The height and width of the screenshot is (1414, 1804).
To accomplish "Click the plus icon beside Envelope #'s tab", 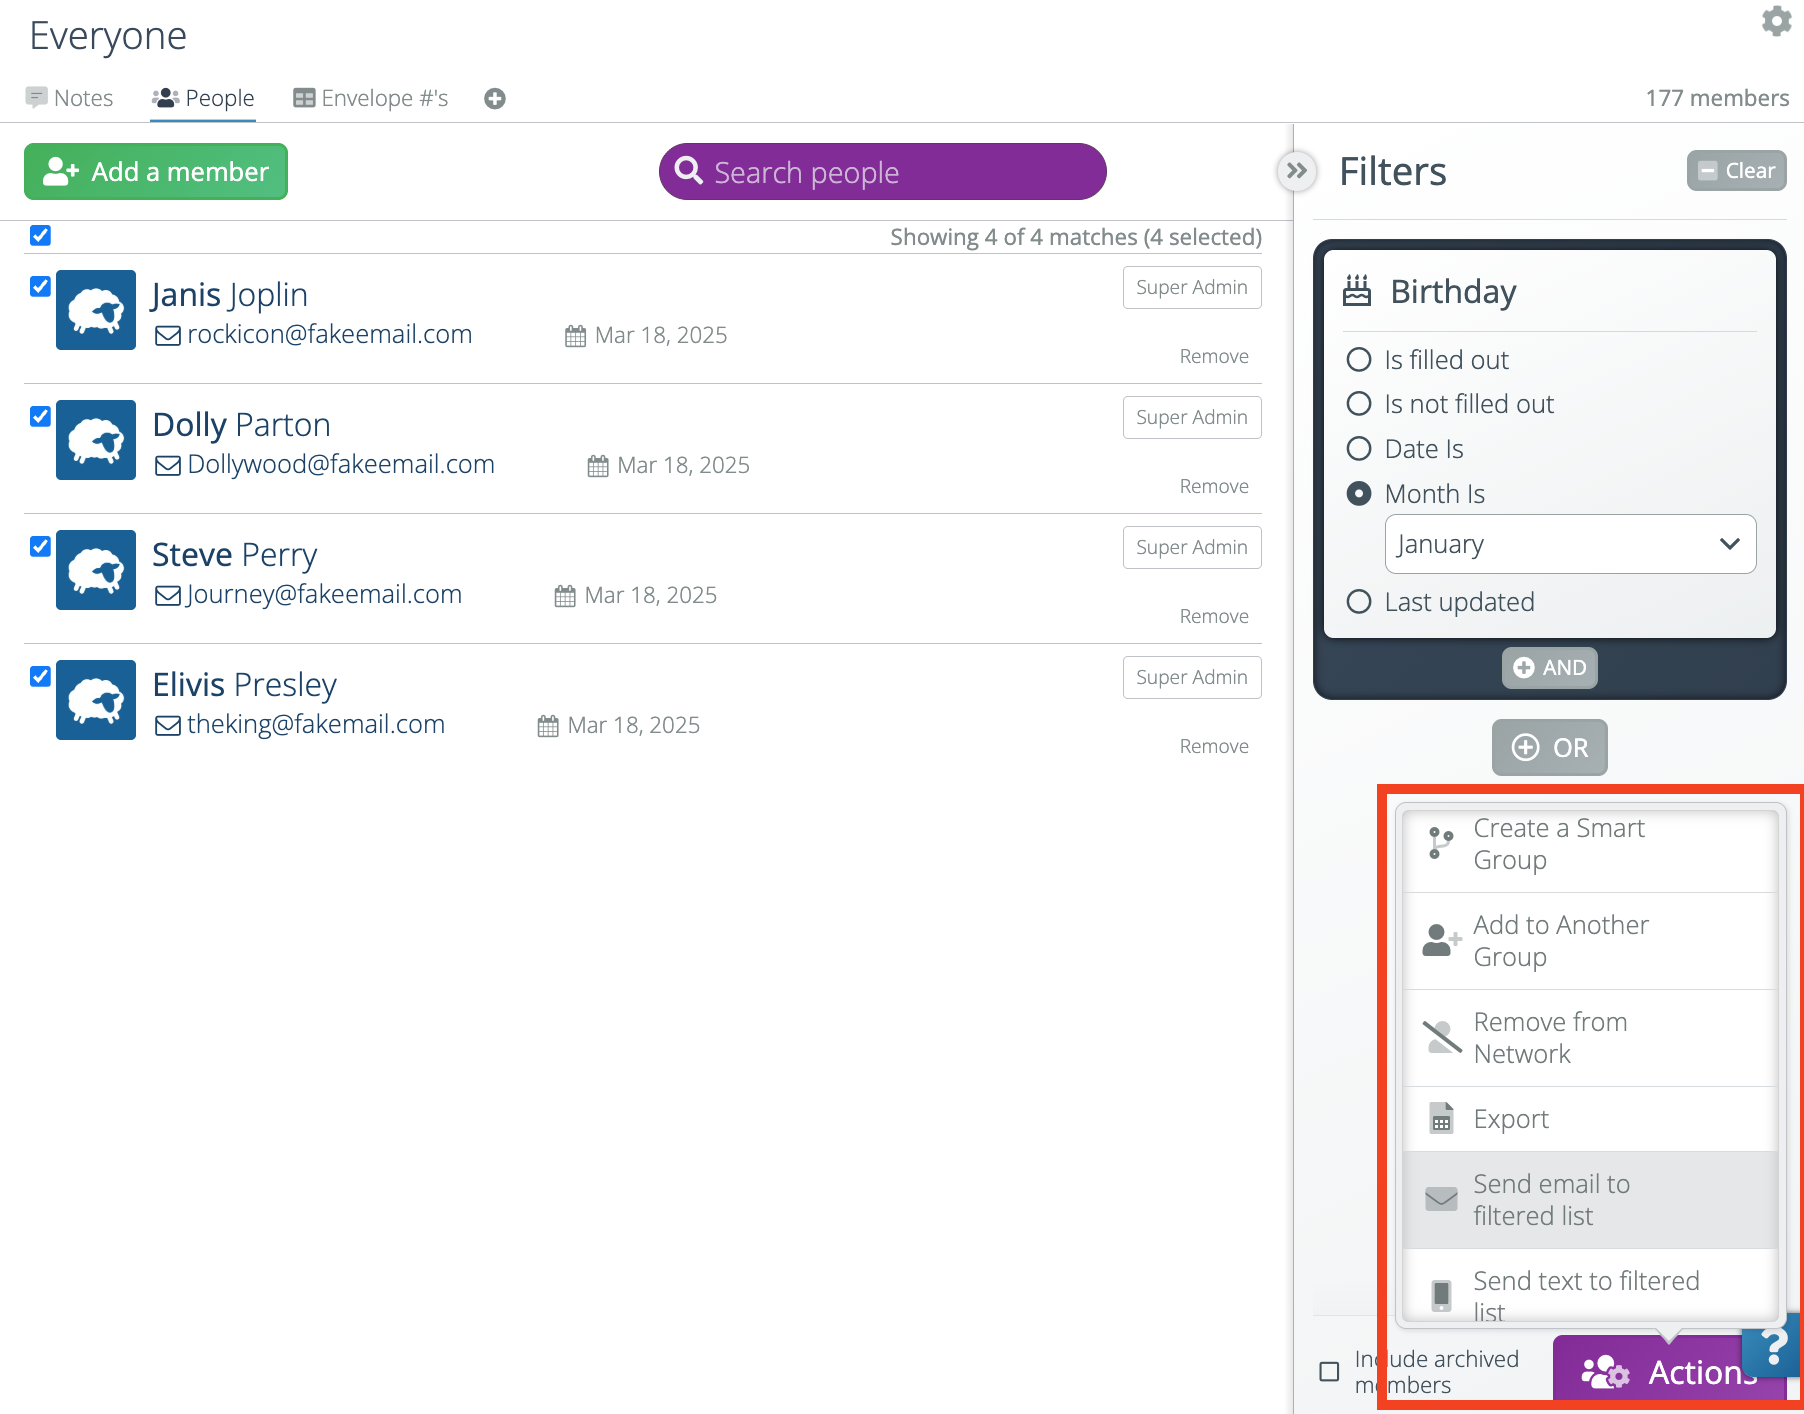I will point(495,98).
